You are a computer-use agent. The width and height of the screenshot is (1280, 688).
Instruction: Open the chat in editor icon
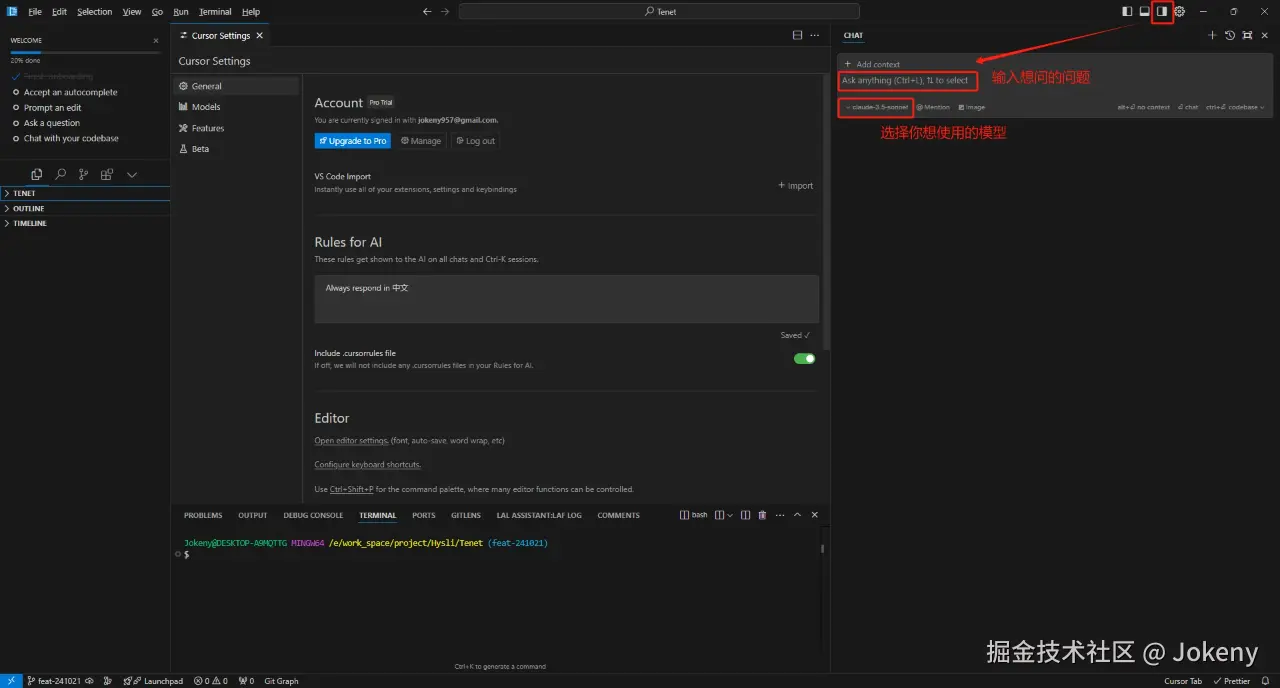pos(1247,35)
